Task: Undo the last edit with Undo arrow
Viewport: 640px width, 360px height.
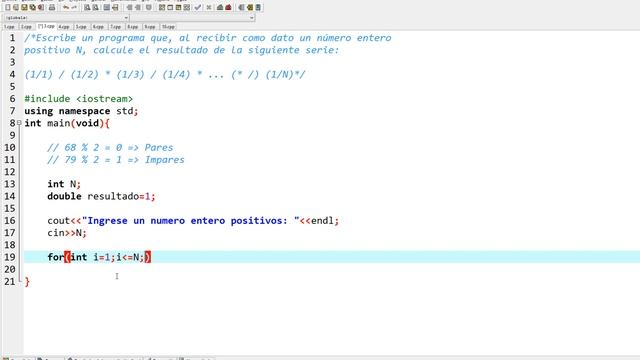Action: 66,7
